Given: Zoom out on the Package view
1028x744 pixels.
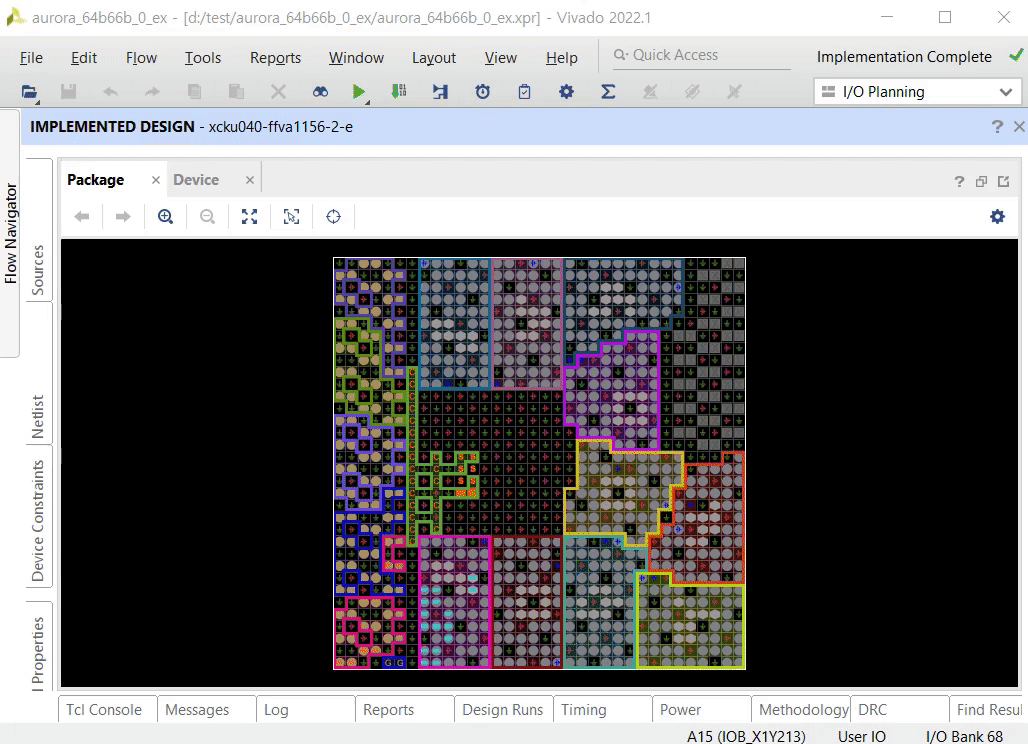Looking at the screenshot, I should tap(207, 216).
